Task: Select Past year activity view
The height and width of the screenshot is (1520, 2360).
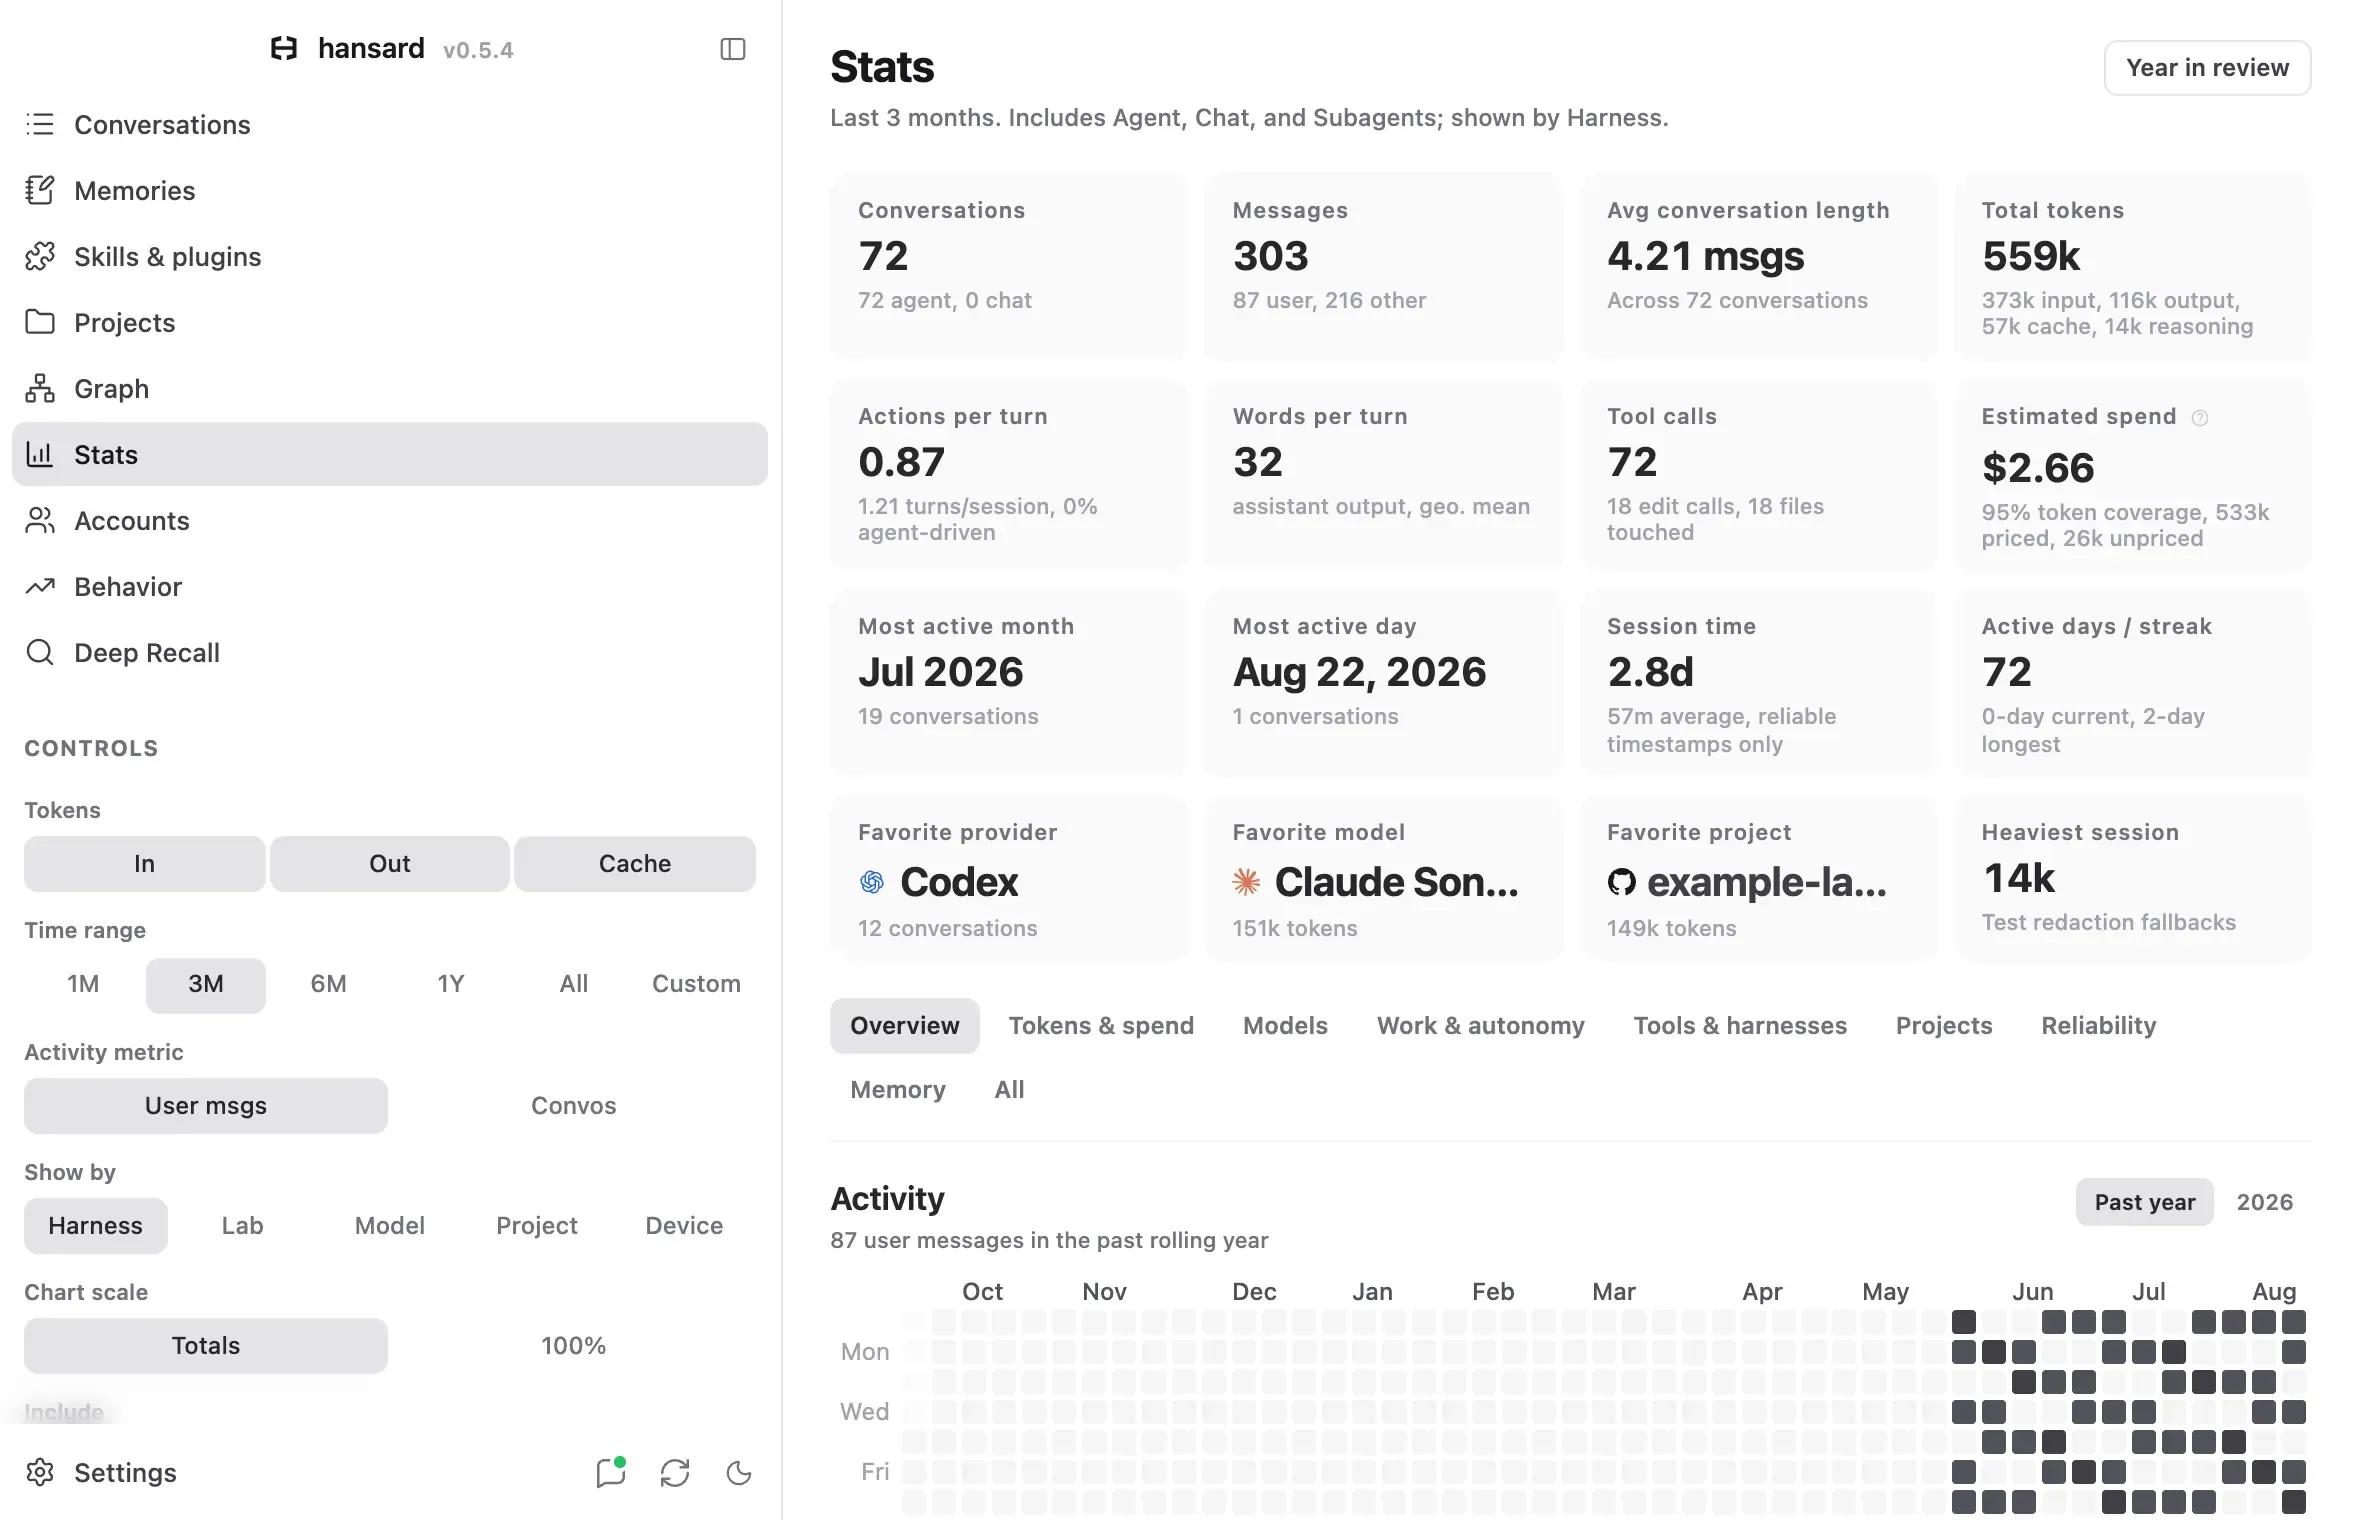Action: click(x=2145, y=1201)
